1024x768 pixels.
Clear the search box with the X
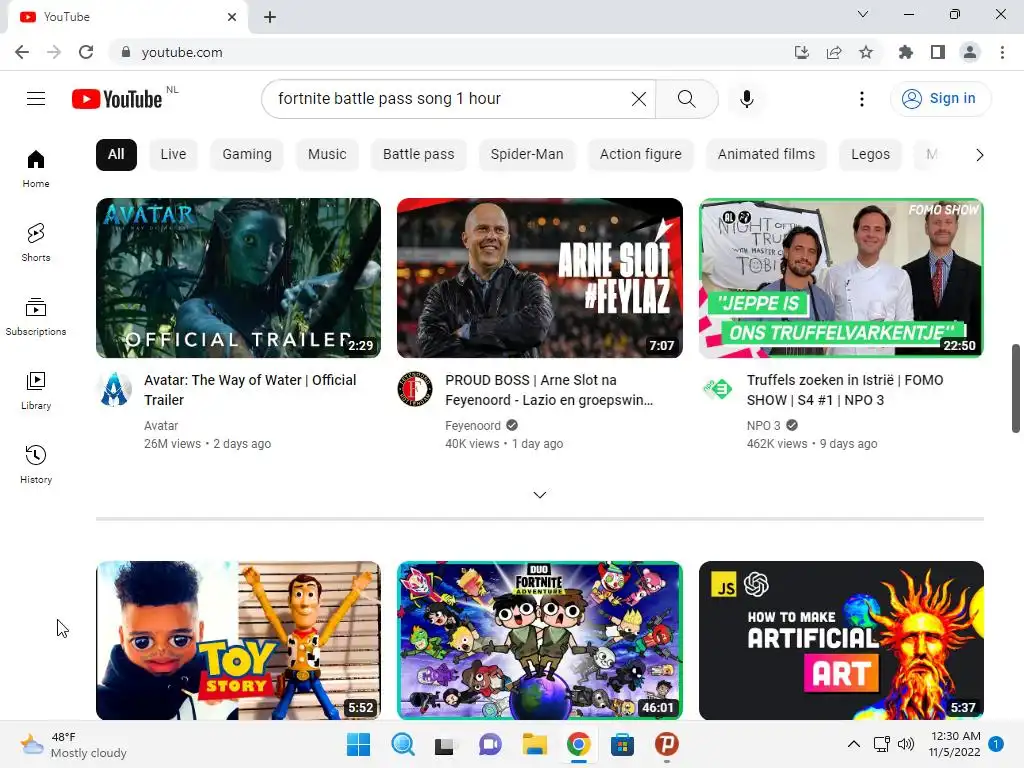click(639, 99)
